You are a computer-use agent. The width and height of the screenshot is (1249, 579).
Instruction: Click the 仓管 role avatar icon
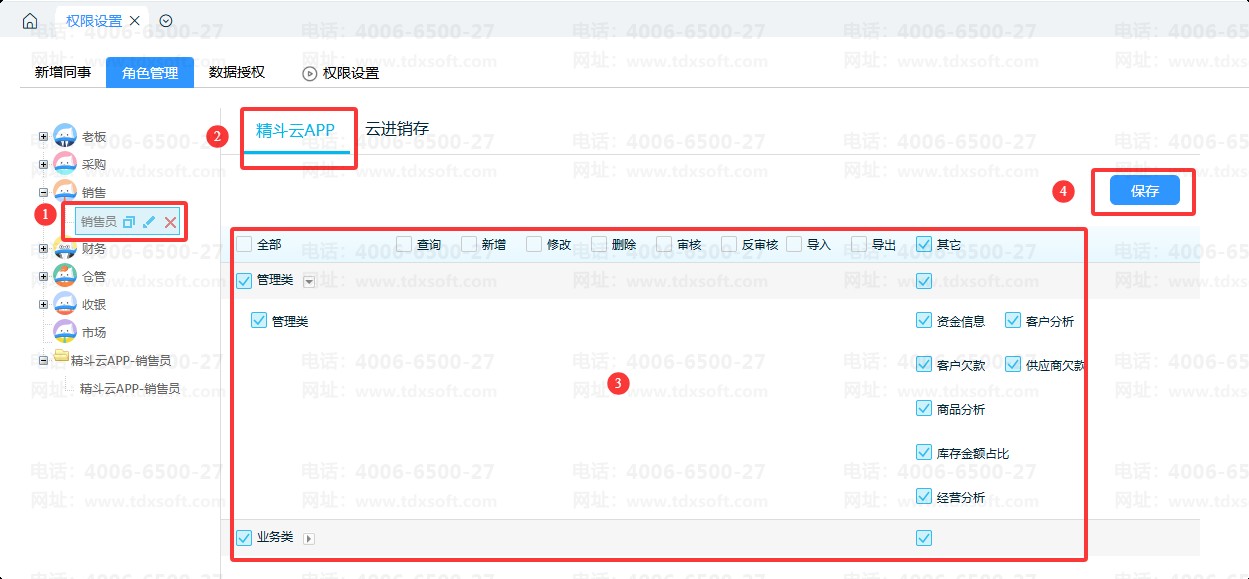pos(65,276)
